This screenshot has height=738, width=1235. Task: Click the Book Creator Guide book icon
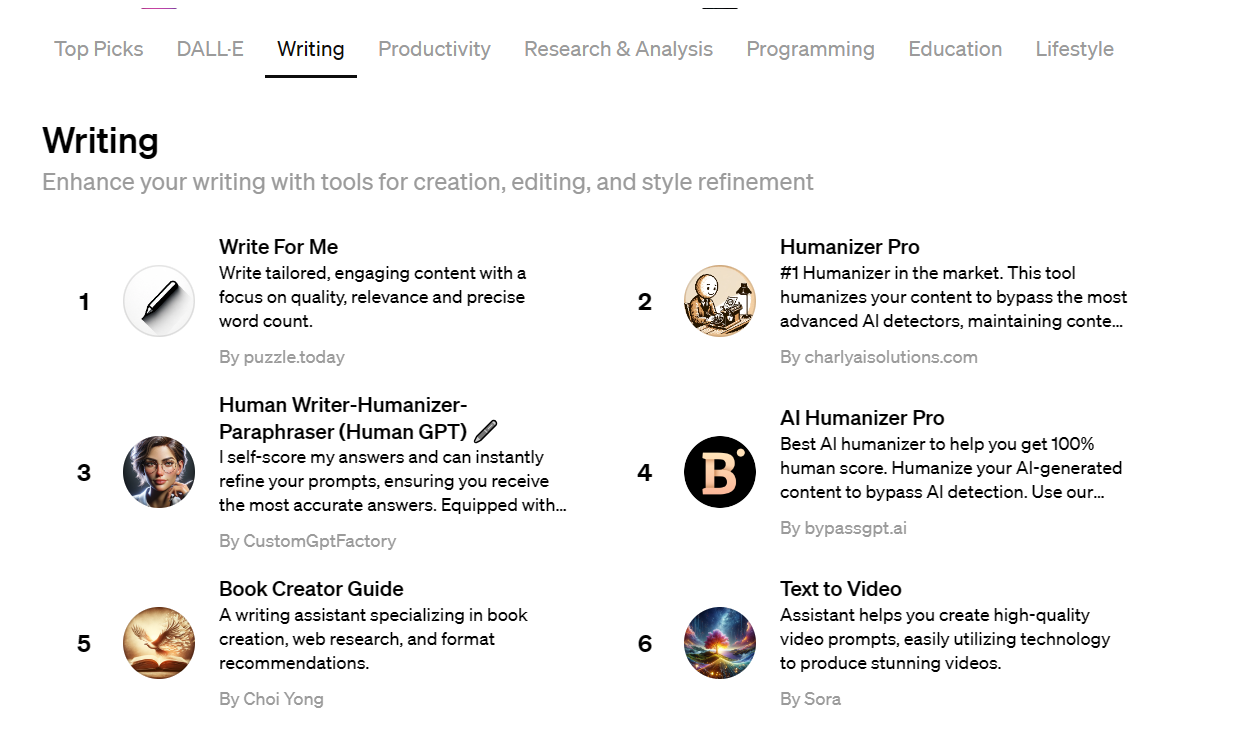(159, 643)
